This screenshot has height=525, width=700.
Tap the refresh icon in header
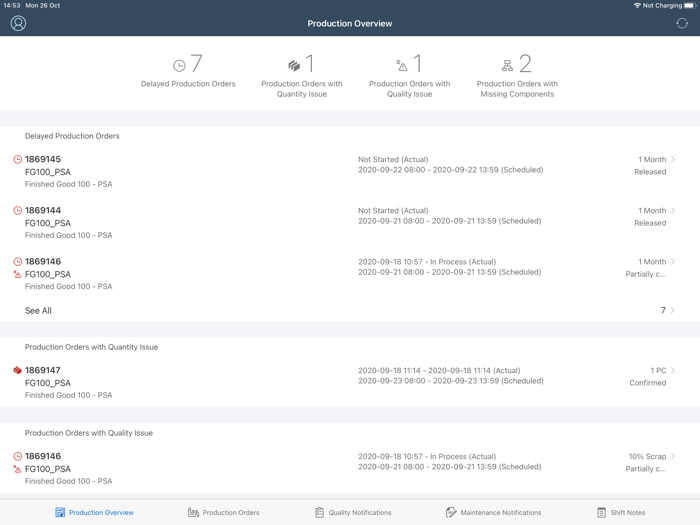pyautogui.click(x=682, y=23)
